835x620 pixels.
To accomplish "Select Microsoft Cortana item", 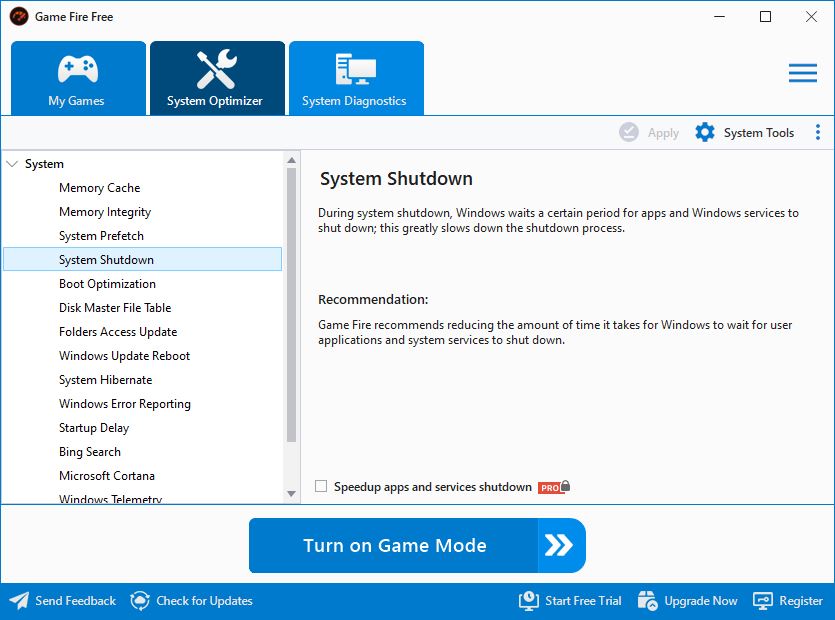I will (x=107, y=476).
